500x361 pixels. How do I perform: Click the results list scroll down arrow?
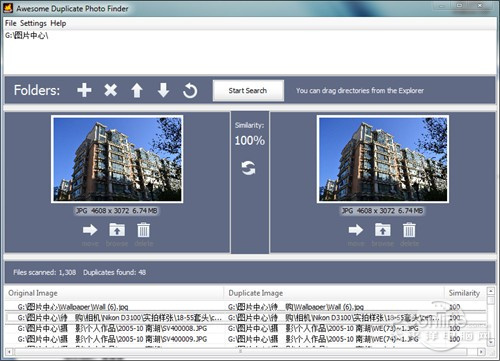coord(491,342)
